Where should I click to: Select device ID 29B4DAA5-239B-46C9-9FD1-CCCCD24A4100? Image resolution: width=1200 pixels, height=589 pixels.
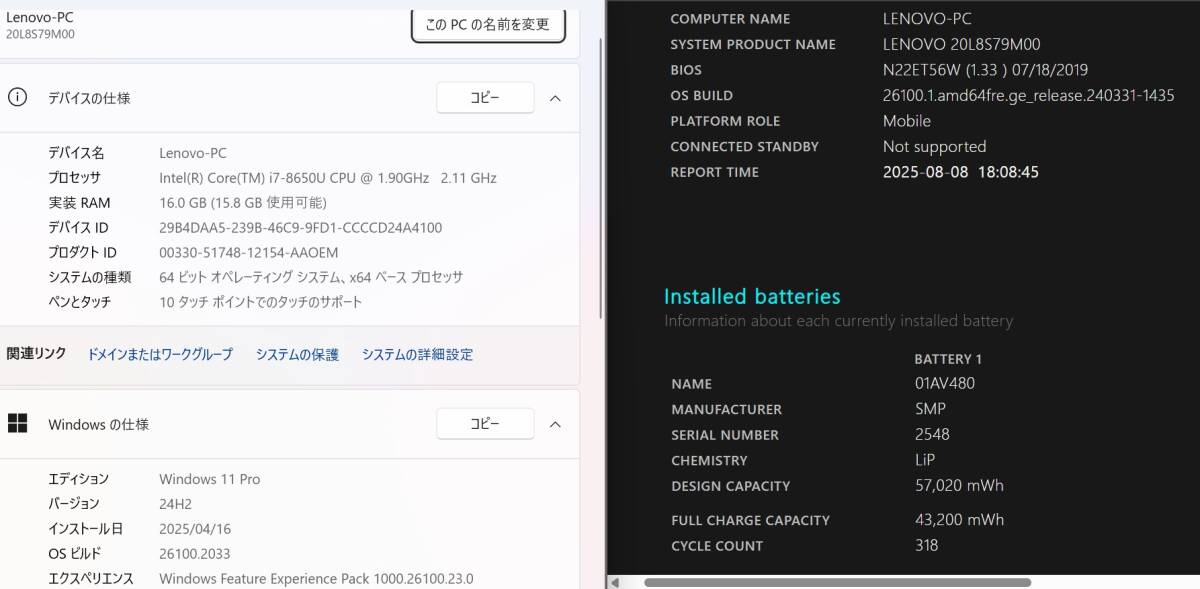[301, 228]
